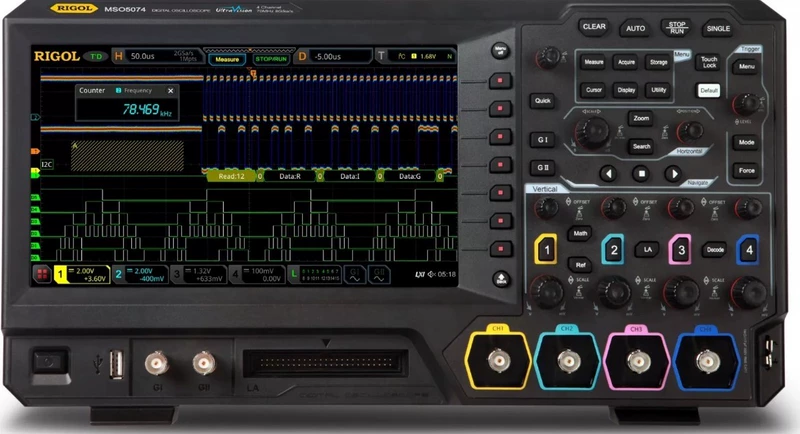Click the SINGLE button
Image resolution: width=800 pixels, height=434 pixels.
718,29
